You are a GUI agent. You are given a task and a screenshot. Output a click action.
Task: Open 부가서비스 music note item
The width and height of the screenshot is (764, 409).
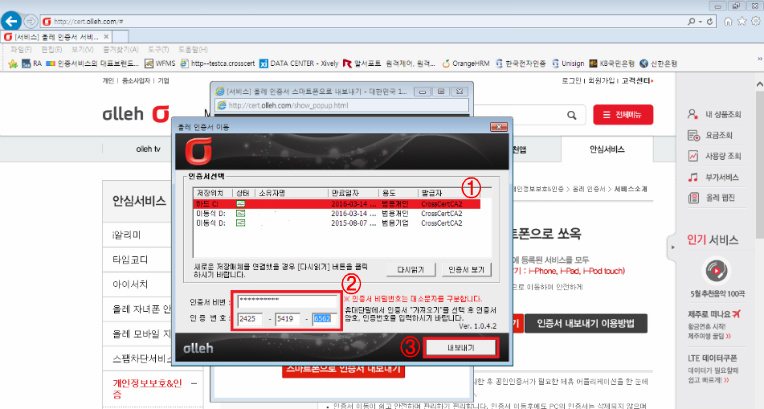point(713,177)
